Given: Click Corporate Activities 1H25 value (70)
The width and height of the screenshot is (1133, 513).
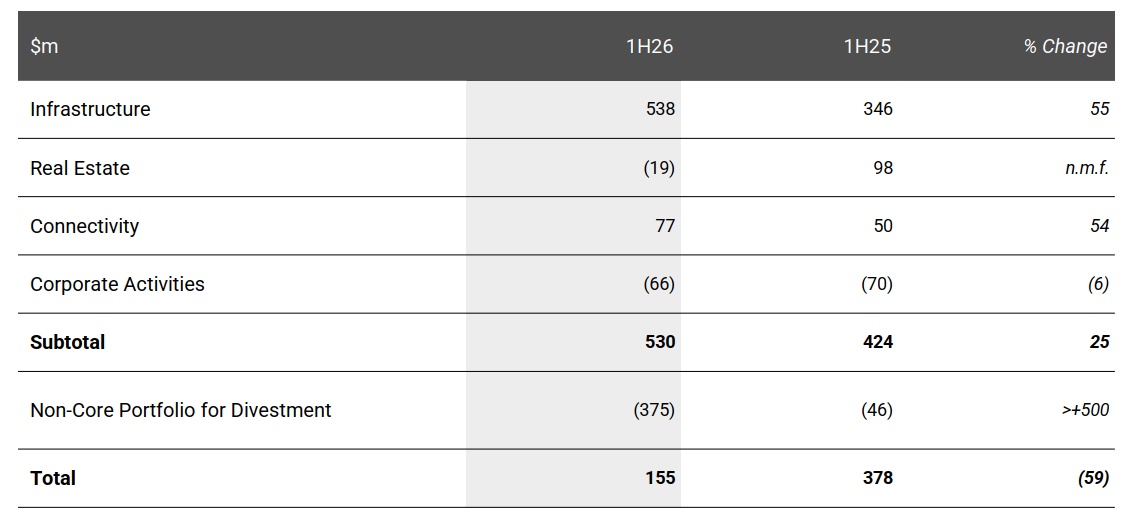Looking at the screenshot, I should point(877,284).
